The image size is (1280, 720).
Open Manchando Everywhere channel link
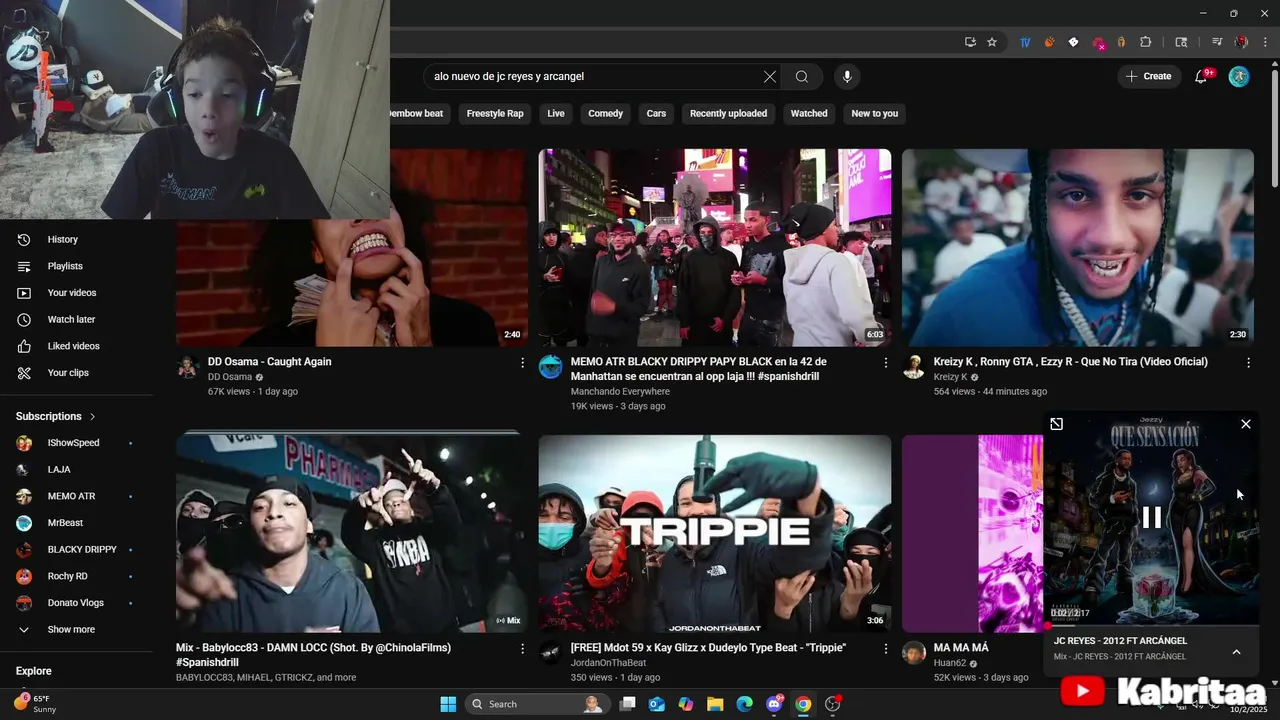[x=620, y=392]
